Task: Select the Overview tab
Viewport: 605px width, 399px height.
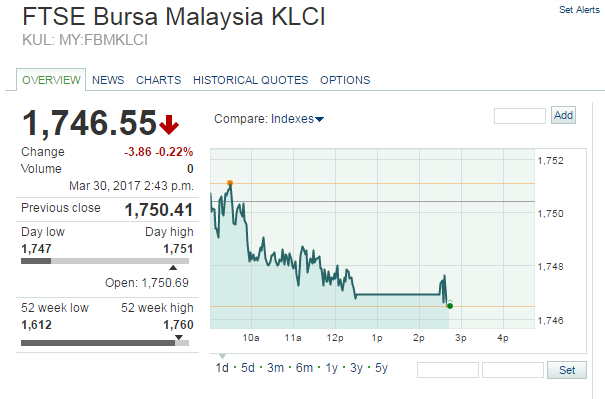Action: pos(51,80)
